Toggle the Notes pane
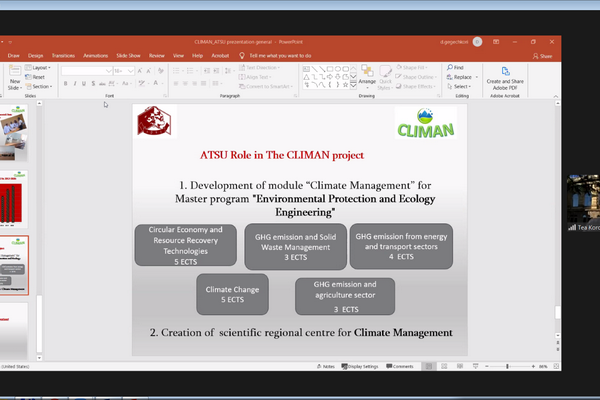Image resolution: width=600 pixels, height=400 pixels. pos(327,367)
